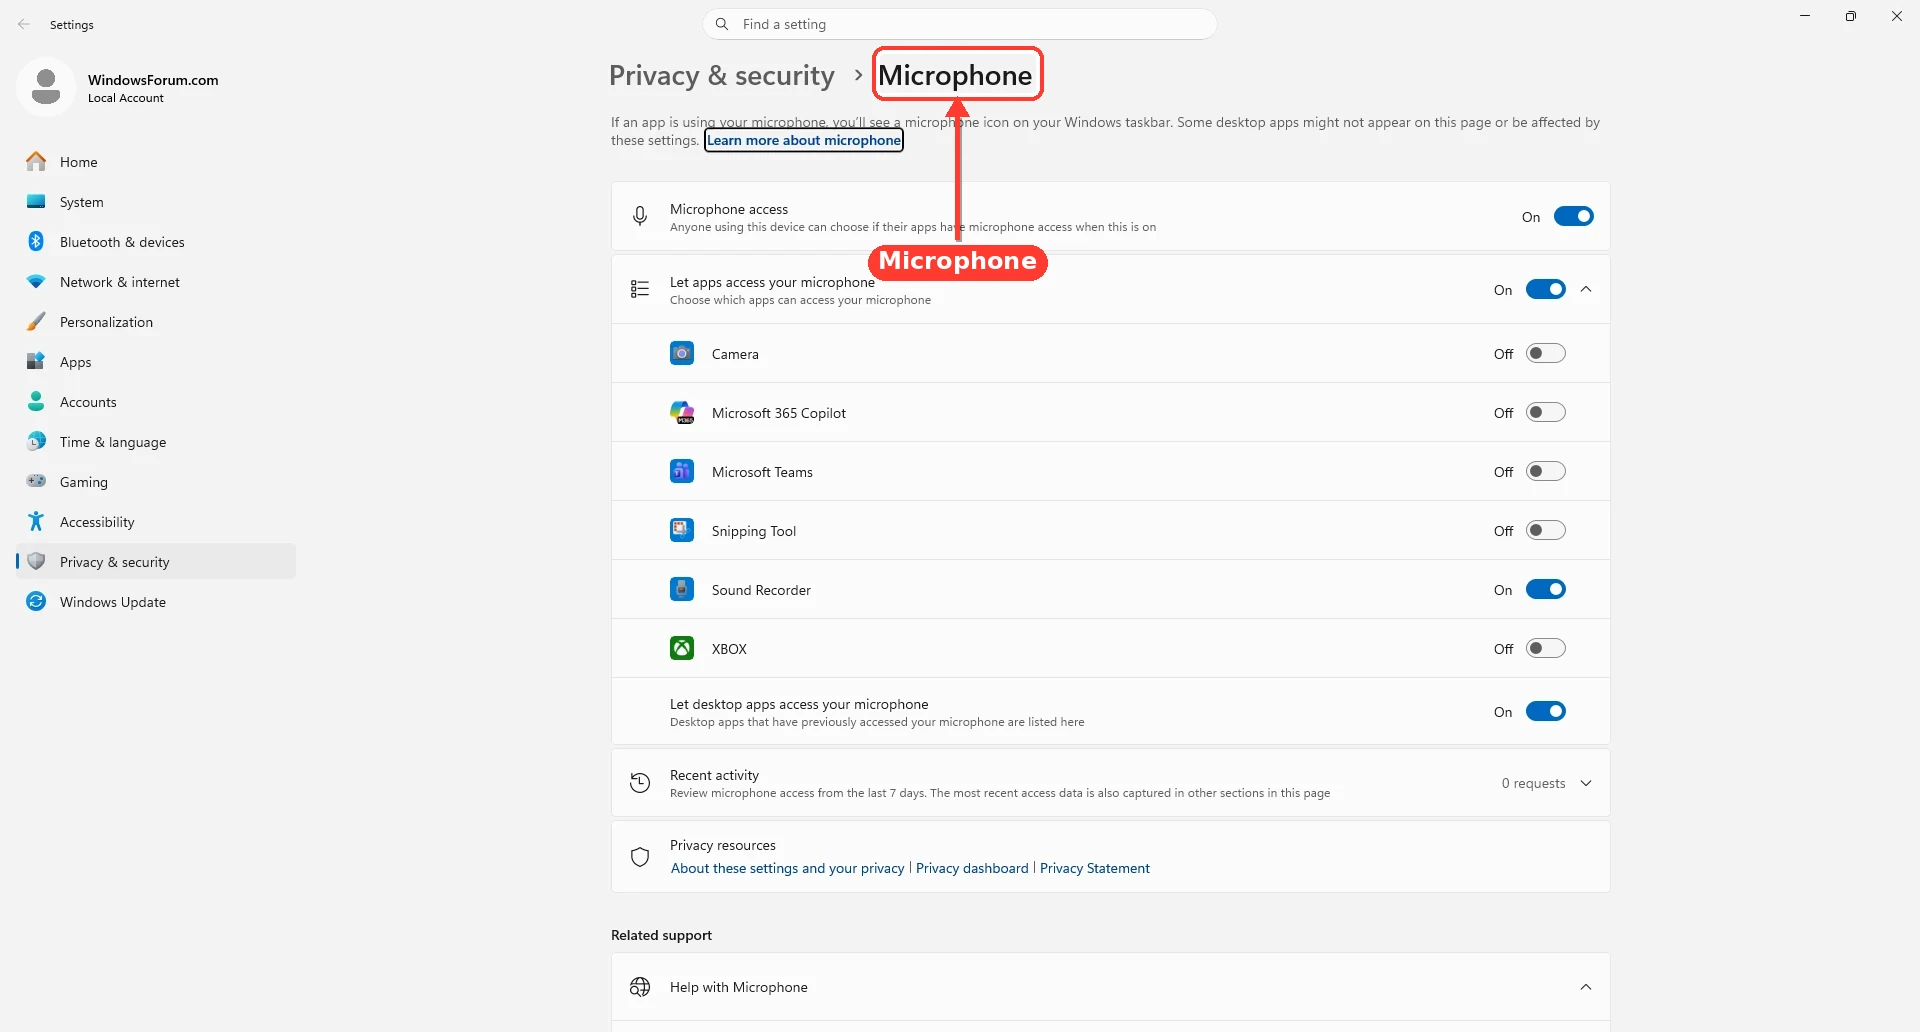
Task: Click the Windows Update icon
Action: [x=36, y=601]
